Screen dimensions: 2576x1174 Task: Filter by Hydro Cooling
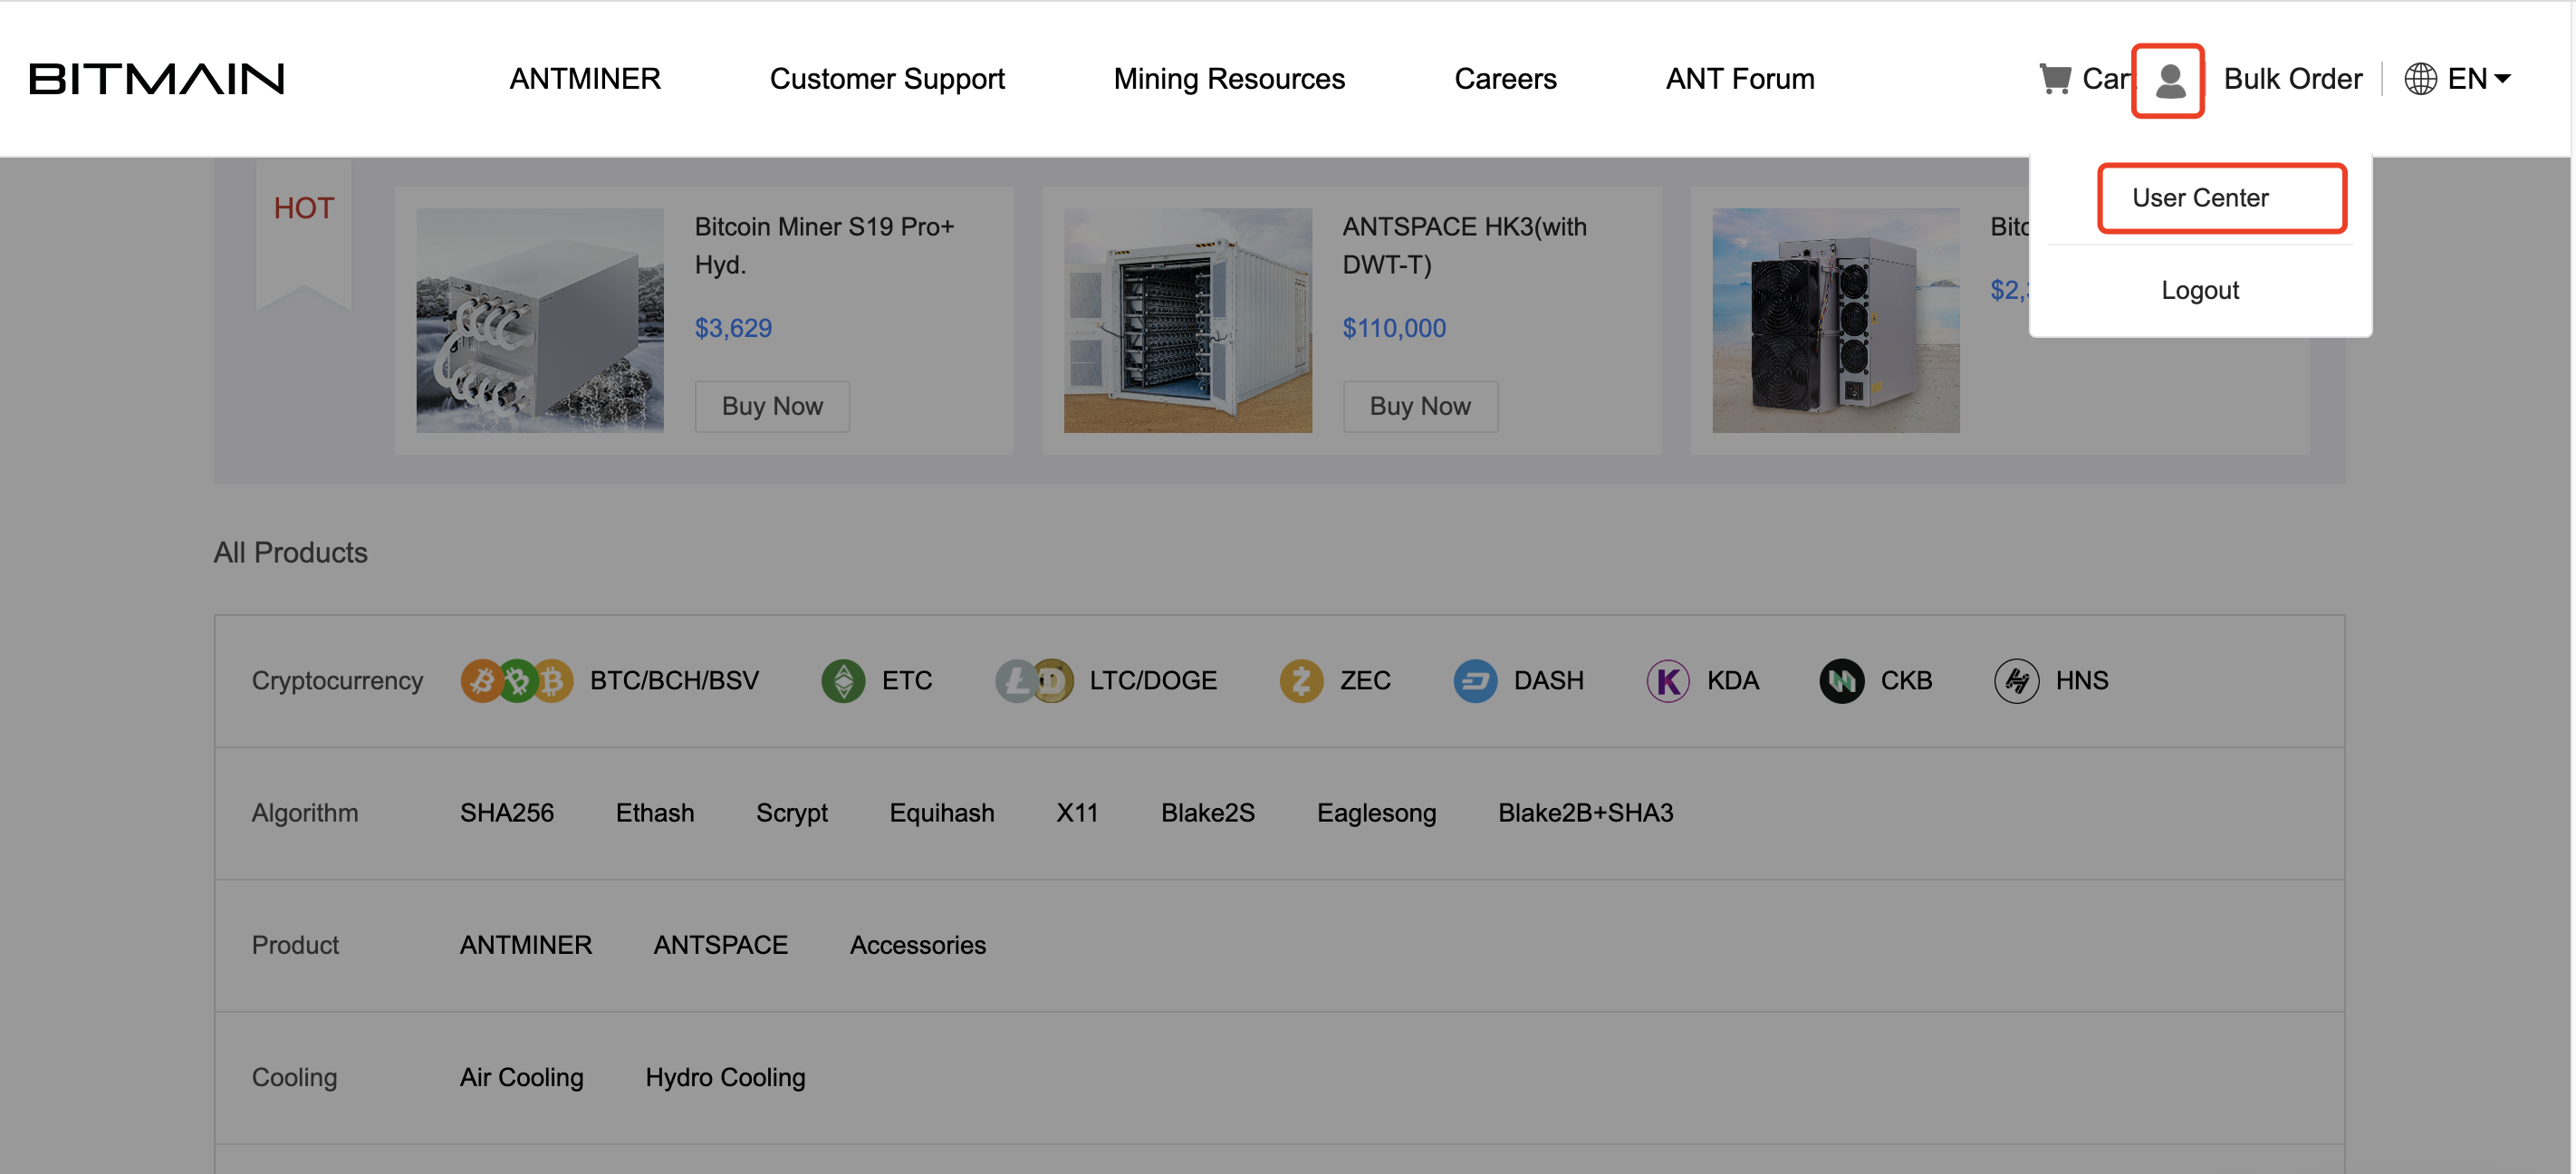click(x=725, y=1077)
